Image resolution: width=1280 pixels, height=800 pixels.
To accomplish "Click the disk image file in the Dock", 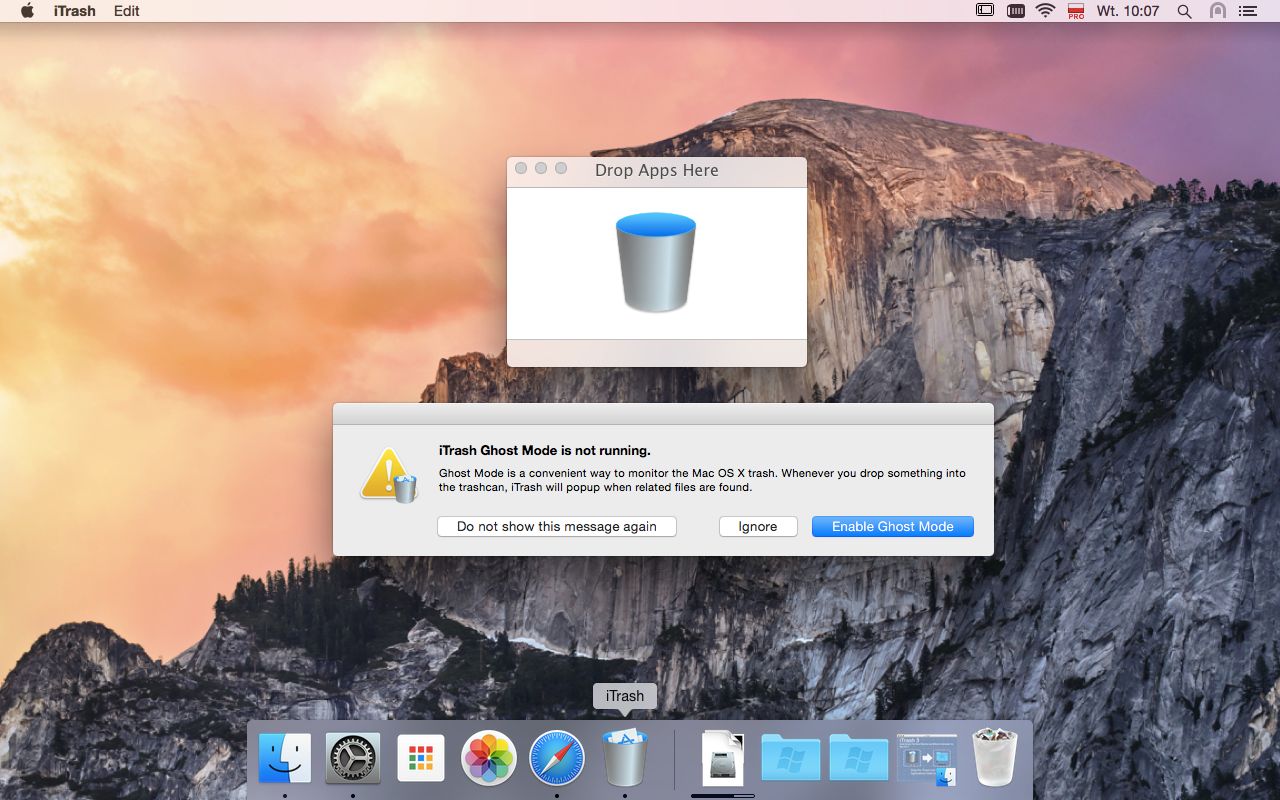I will pos(723,757).
